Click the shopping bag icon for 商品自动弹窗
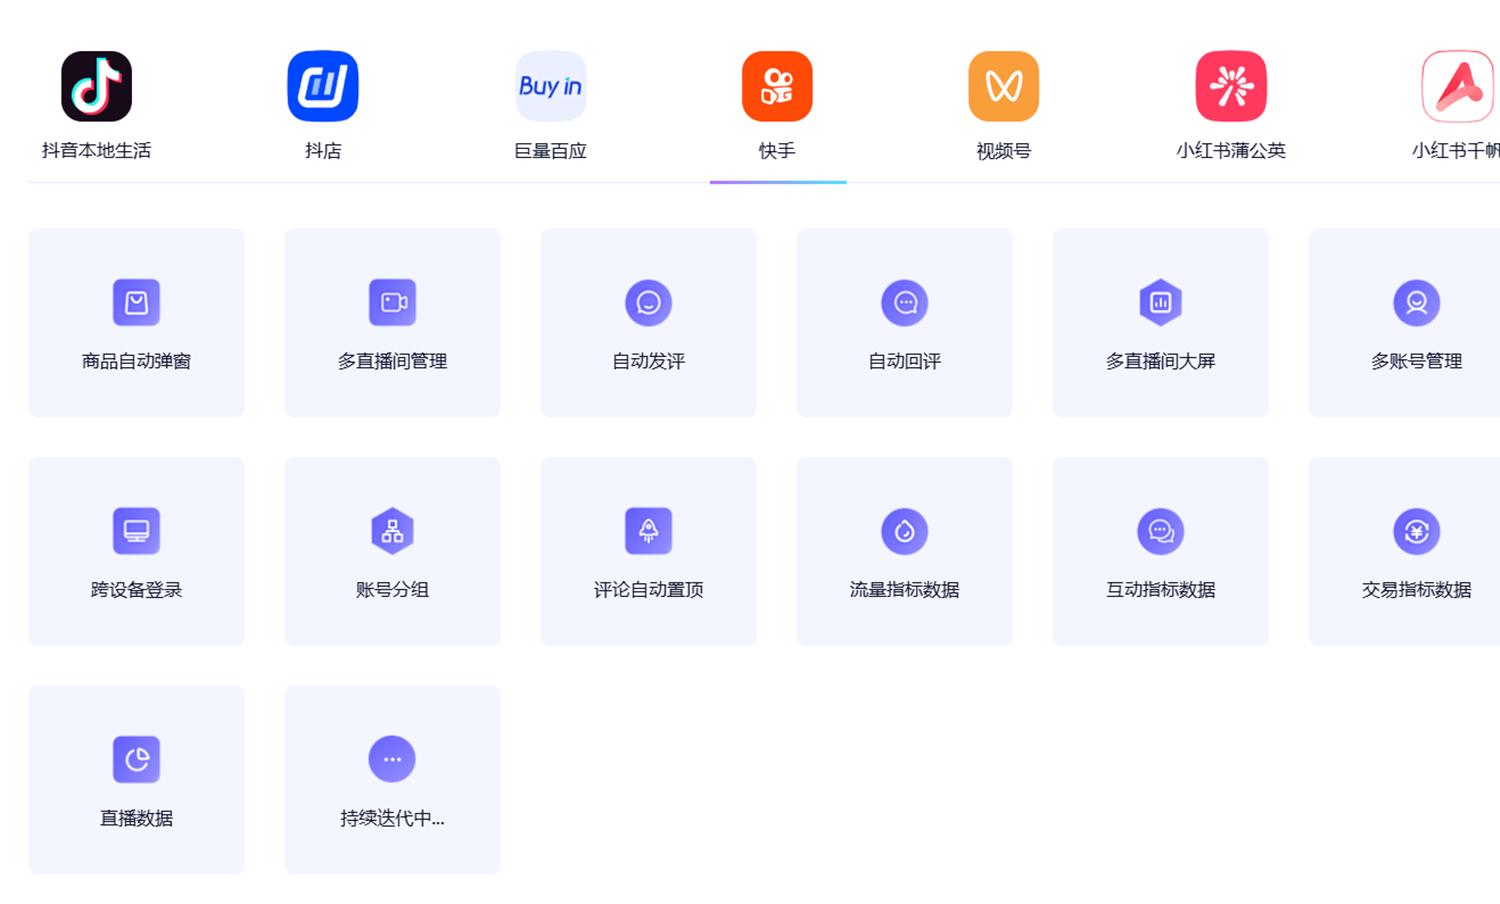Image resolution: width=1500 pixels, height=904 pixels. tap(136, 302)
